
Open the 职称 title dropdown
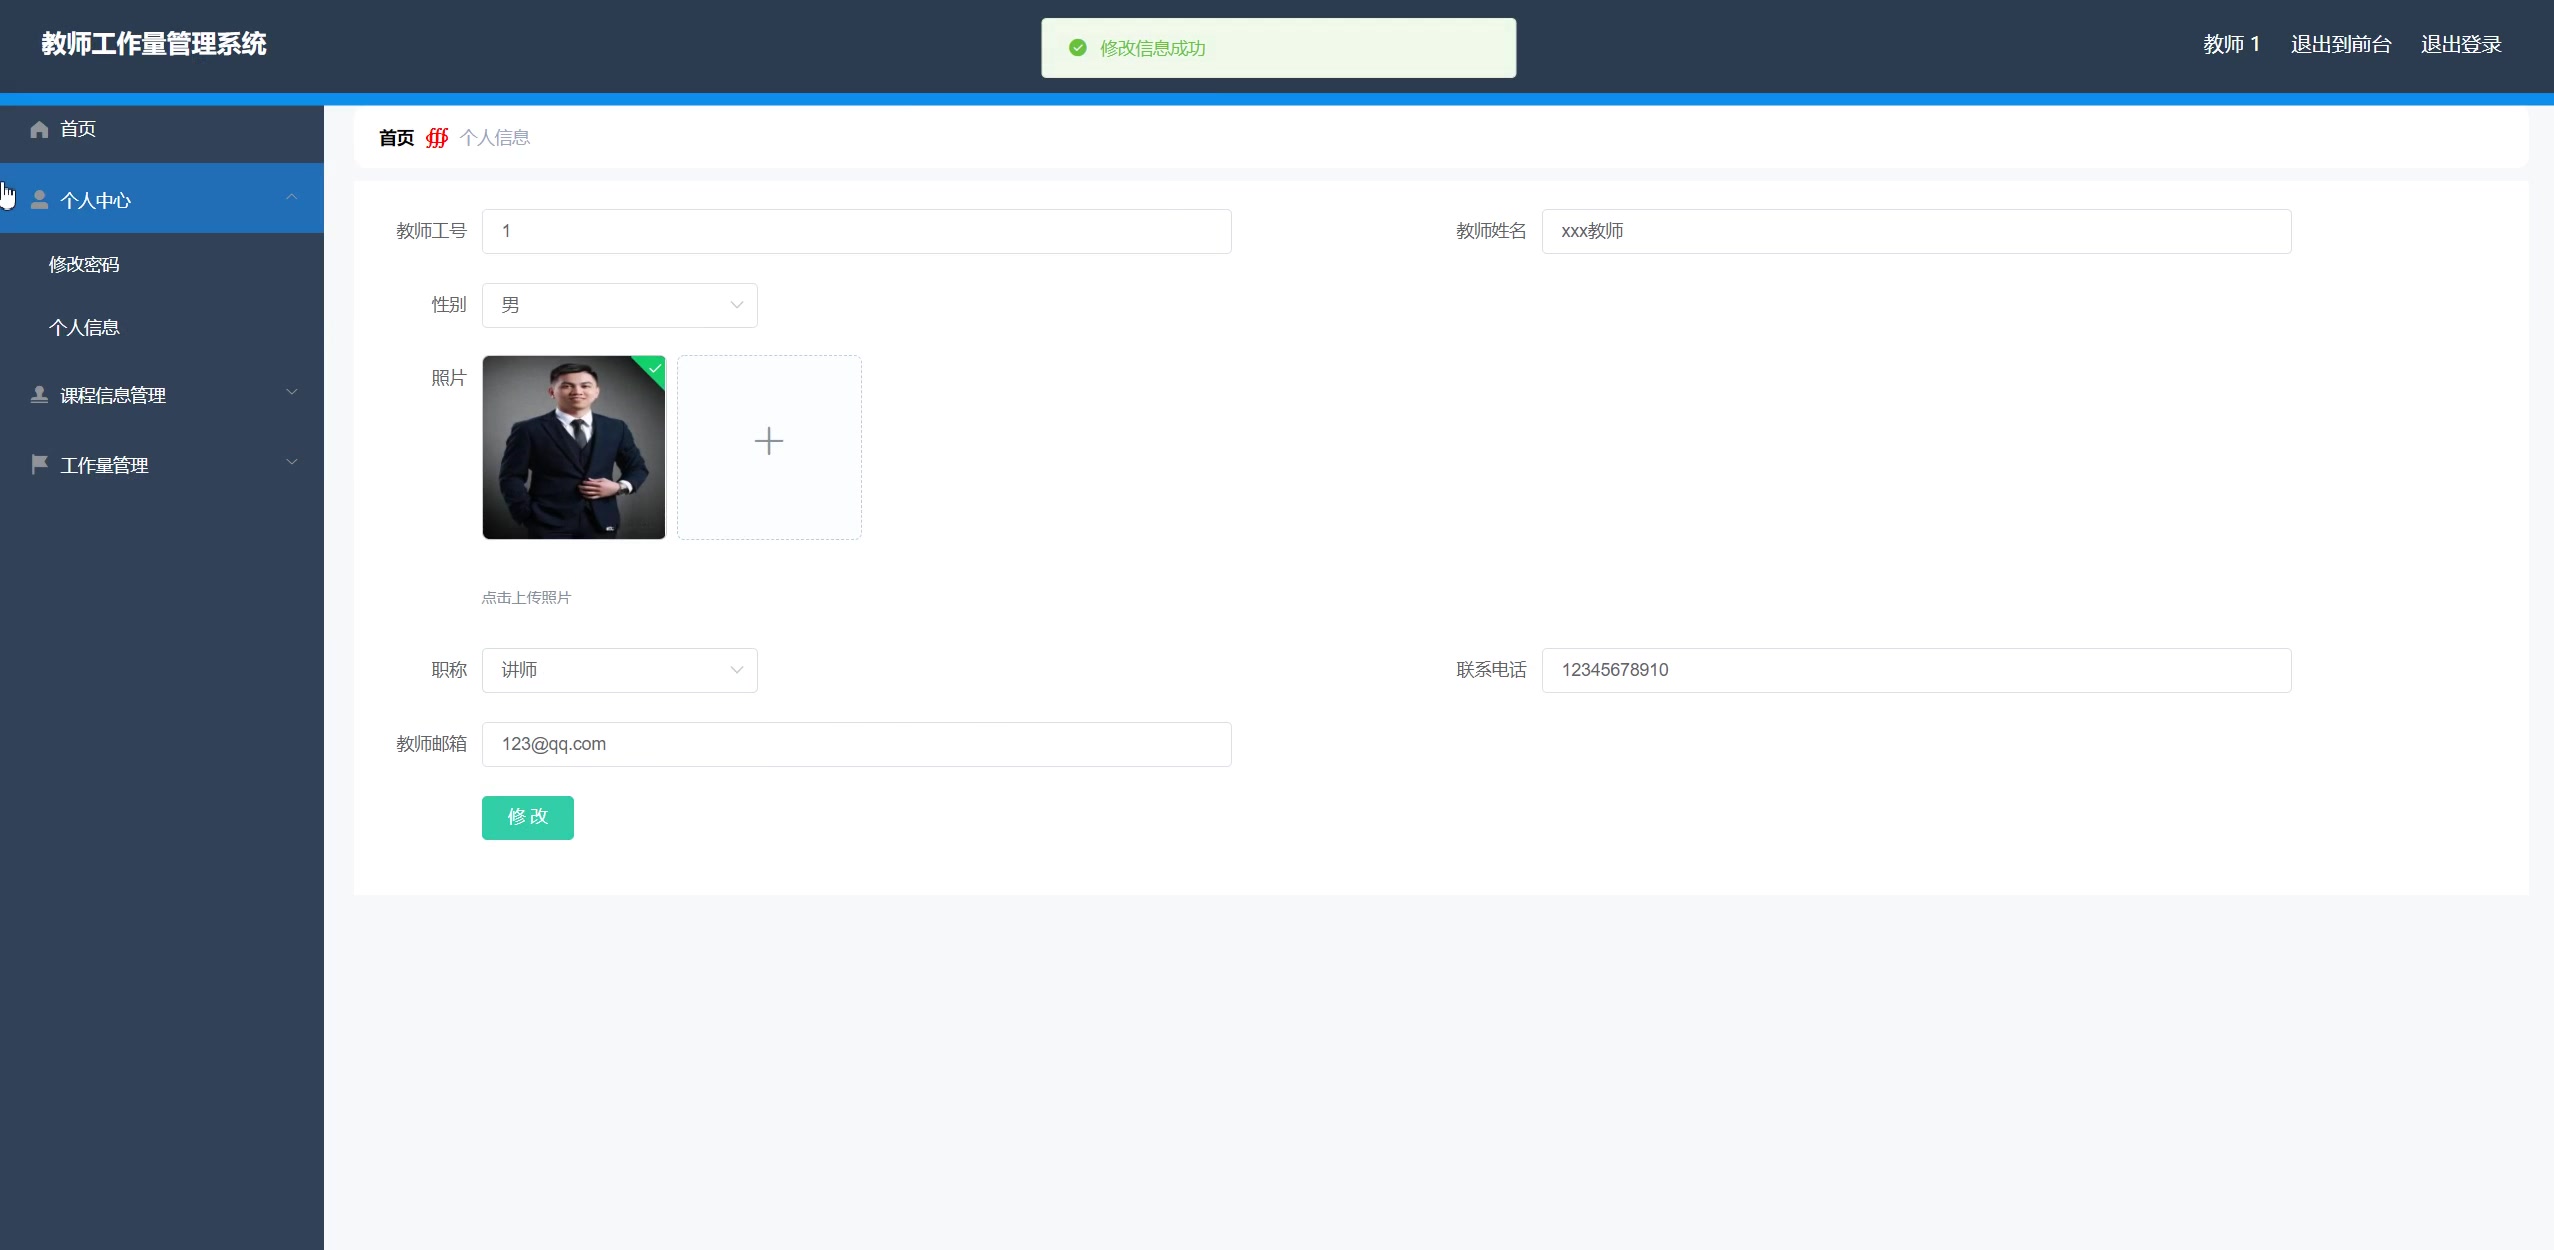pyautogui.click(x=619, y=670)
